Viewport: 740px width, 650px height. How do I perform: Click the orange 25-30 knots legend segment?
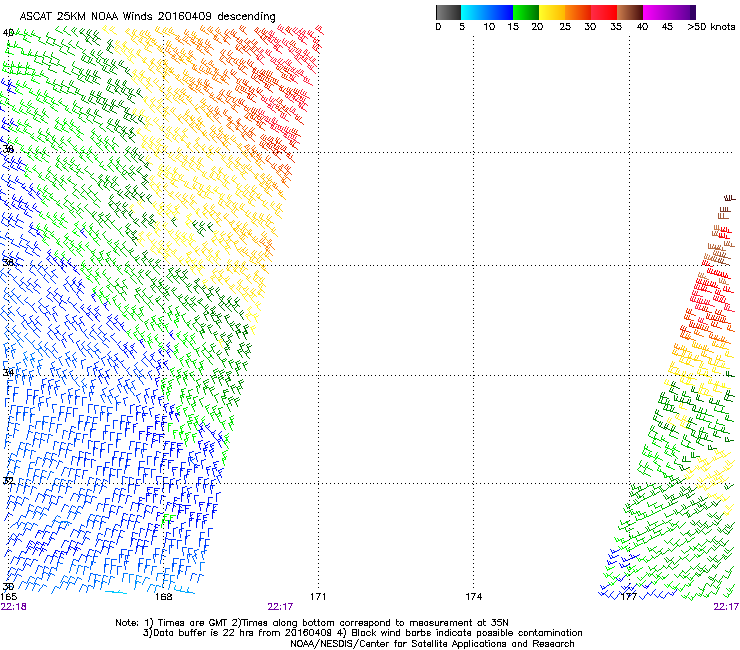click(x=578, y=12)
